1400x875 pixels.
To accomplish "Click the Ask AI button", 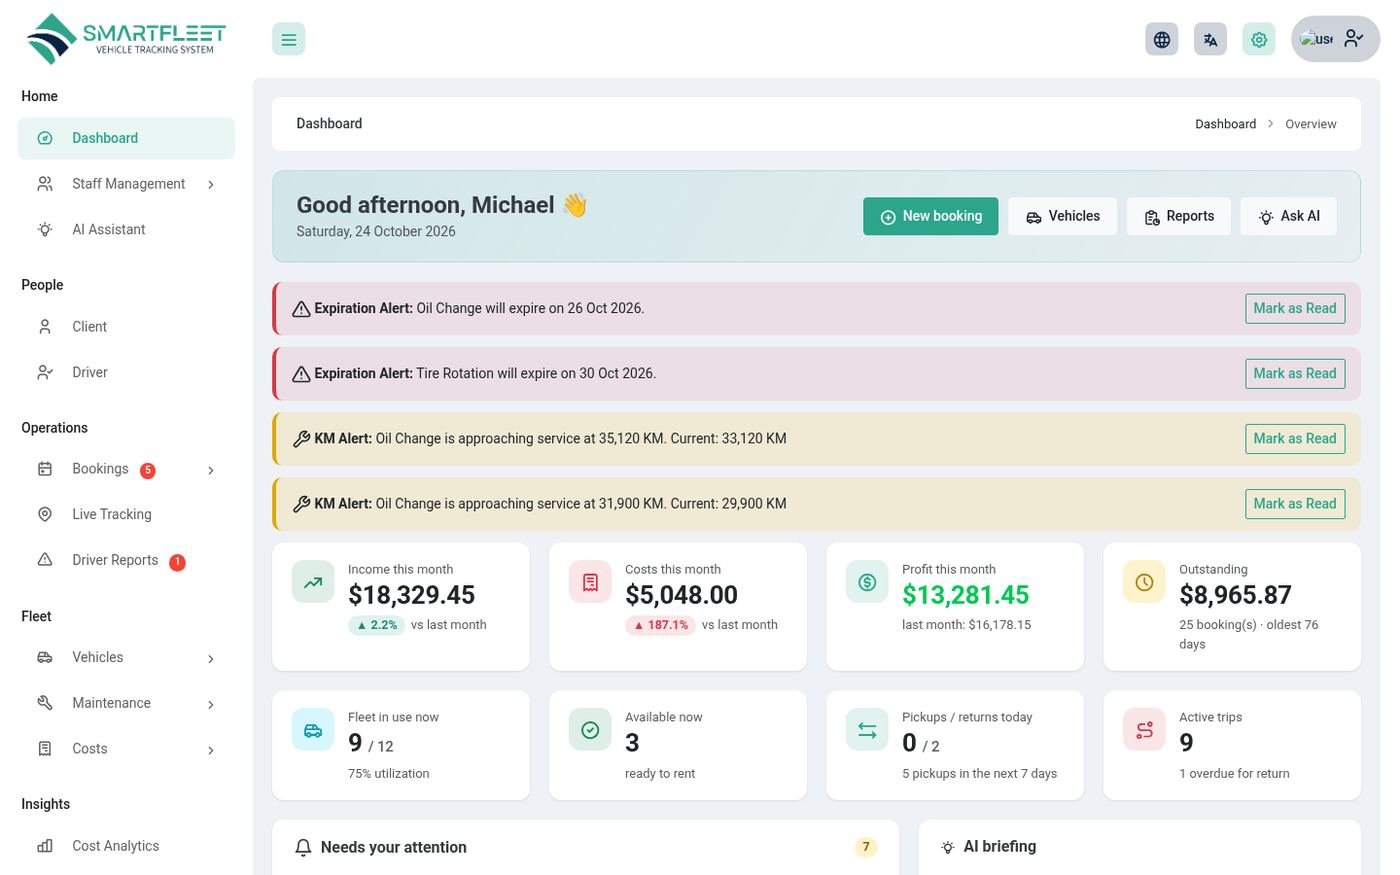I will (x=1289, y=216).
